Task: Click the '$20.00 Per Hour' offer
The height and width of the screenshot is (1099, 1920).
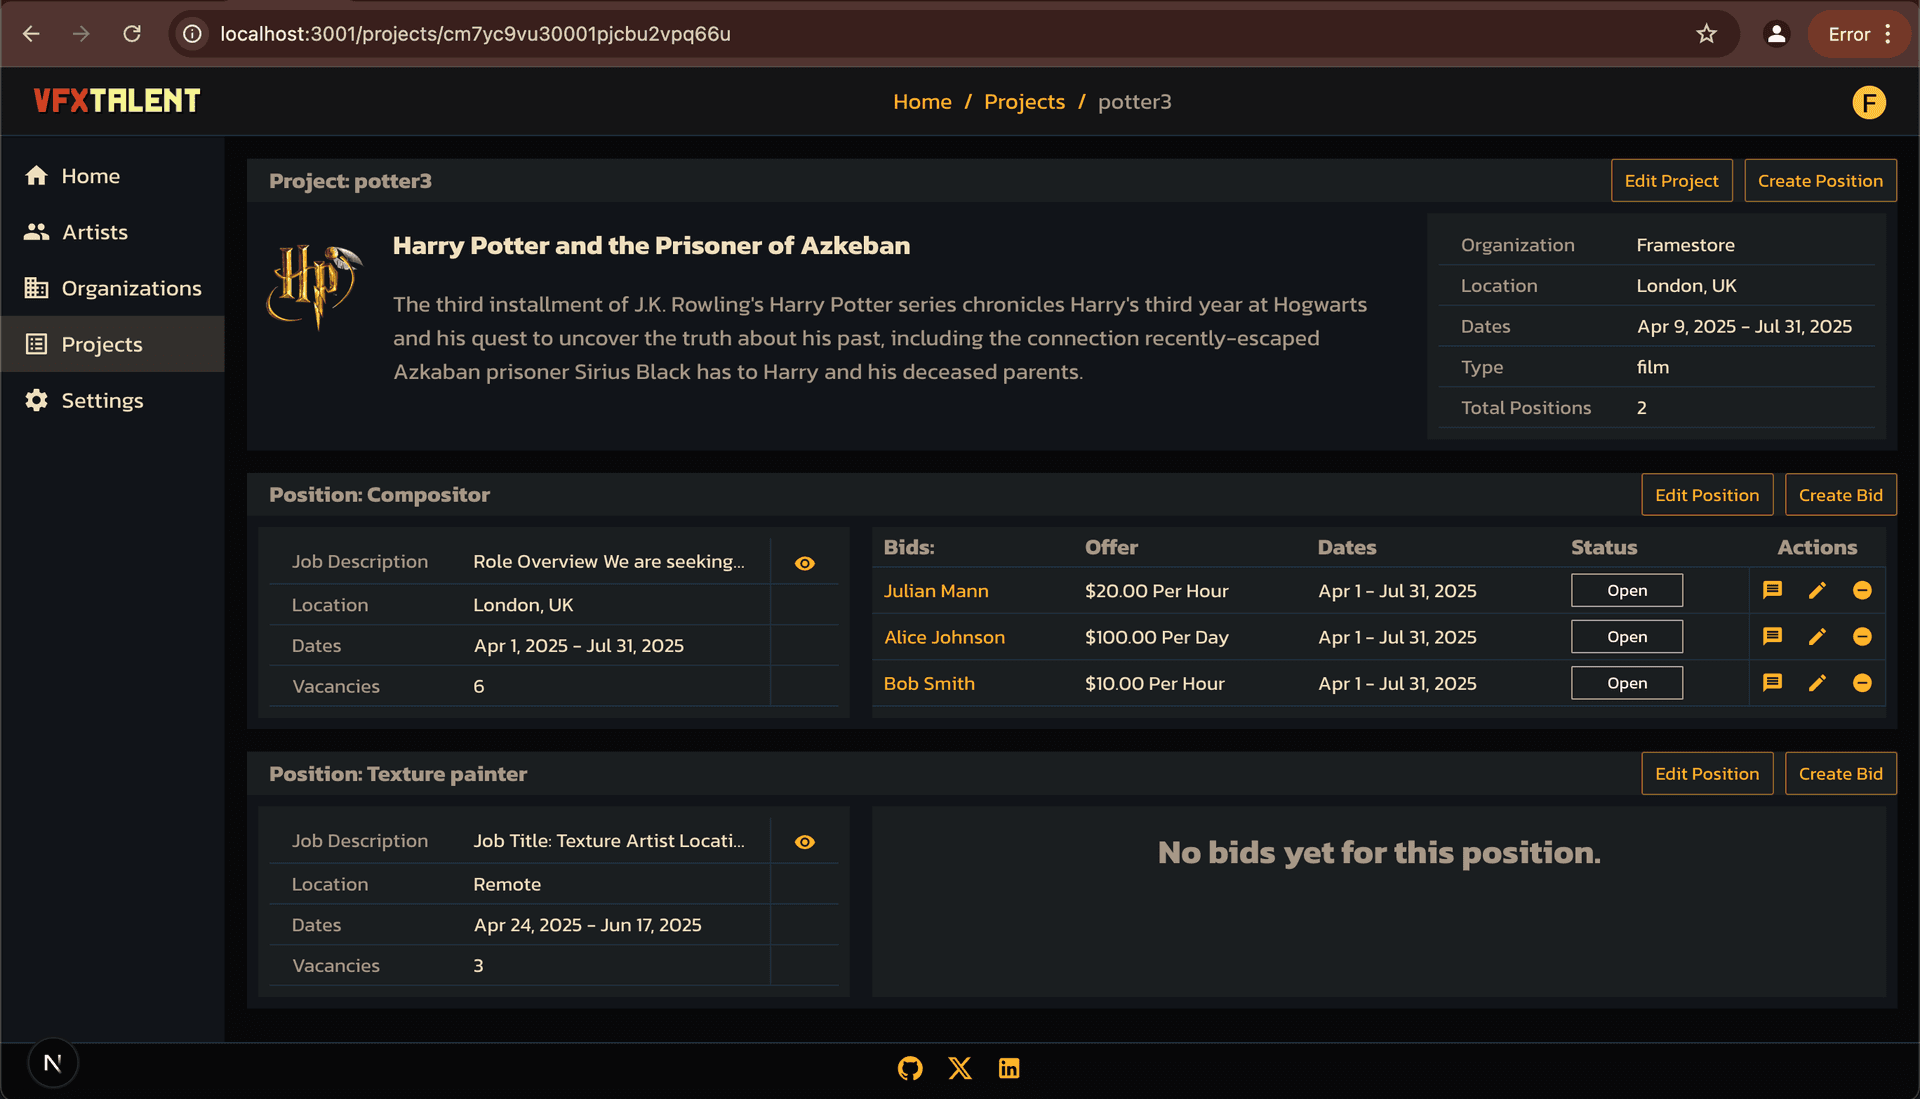Action: tap(1156, 591)
